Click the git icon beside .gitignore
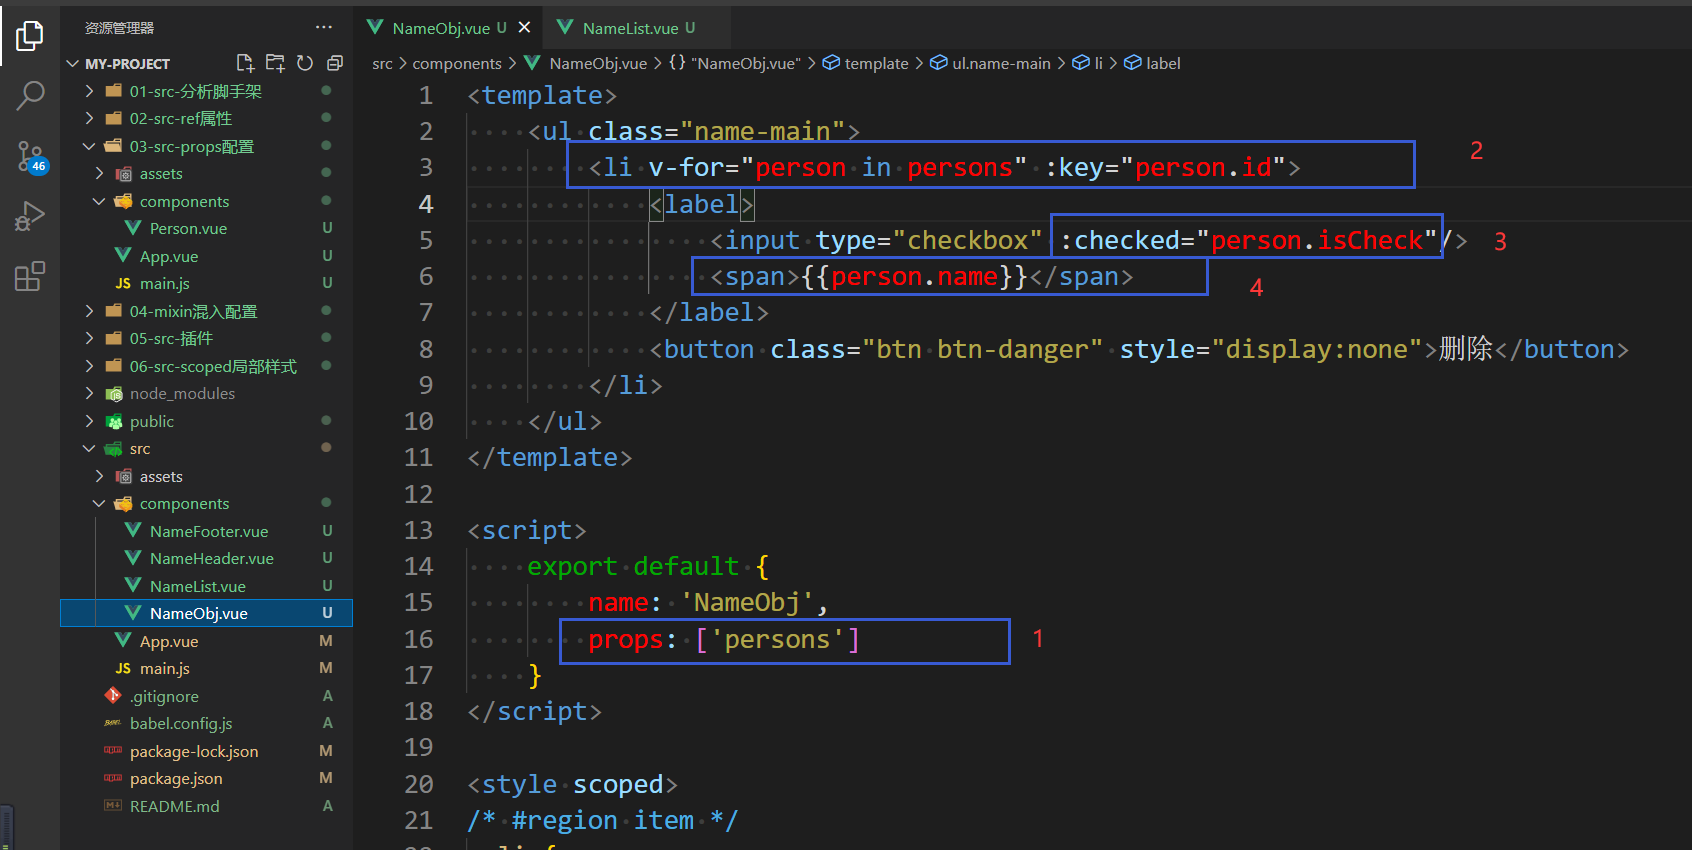 [x=113, y=696]
